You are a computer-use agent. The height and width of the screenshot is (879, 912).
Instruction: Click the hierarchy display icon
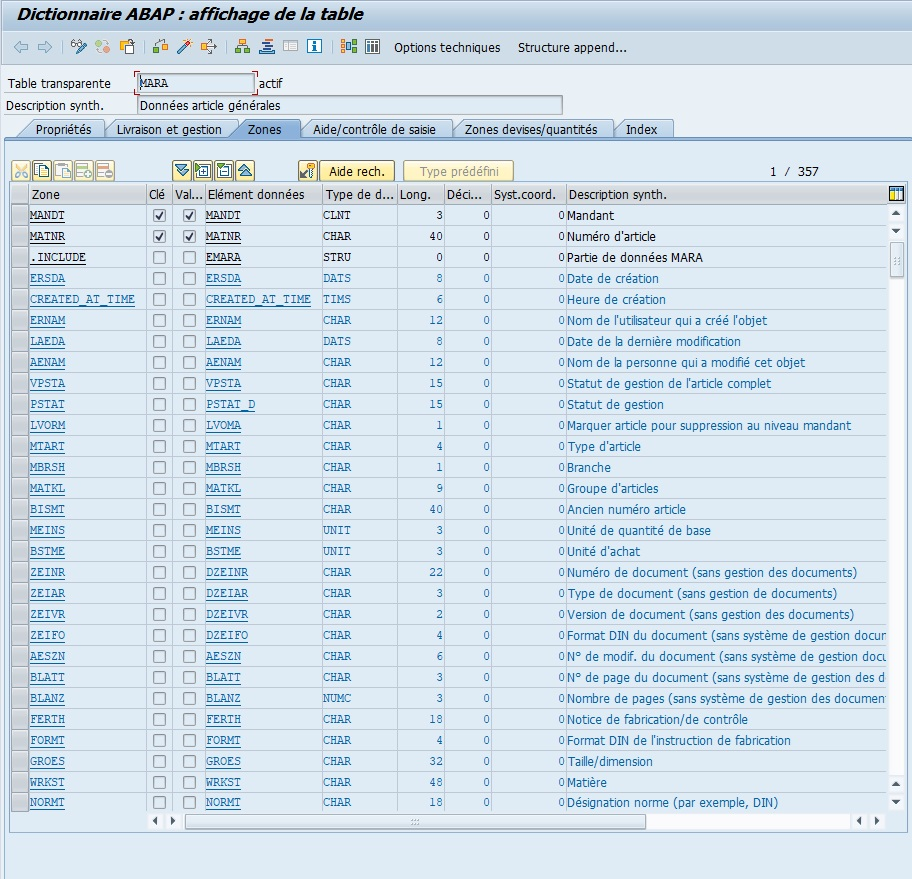pyautogui.click(x=242, y=47)
